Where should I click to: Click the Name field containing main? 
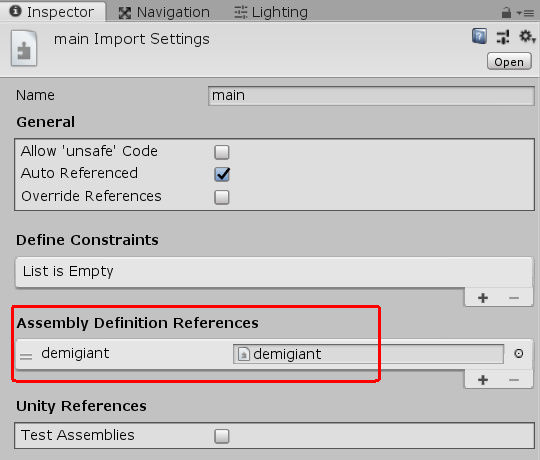tap(371, 95)
